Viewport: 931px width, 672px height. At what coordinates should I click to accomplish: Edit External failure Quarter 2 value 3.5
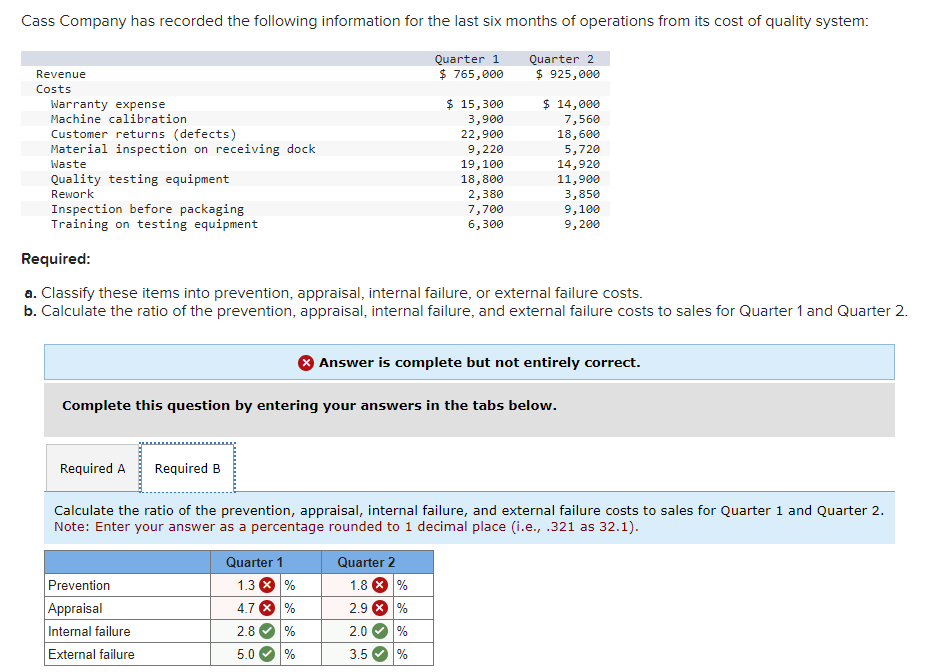click(358, 654)
